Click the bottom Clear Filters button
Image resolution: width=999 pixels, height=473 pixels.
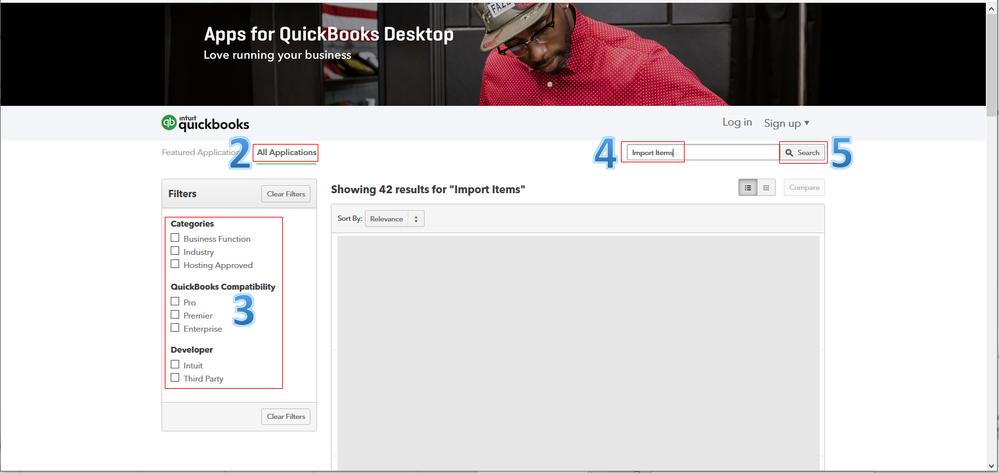286,416
